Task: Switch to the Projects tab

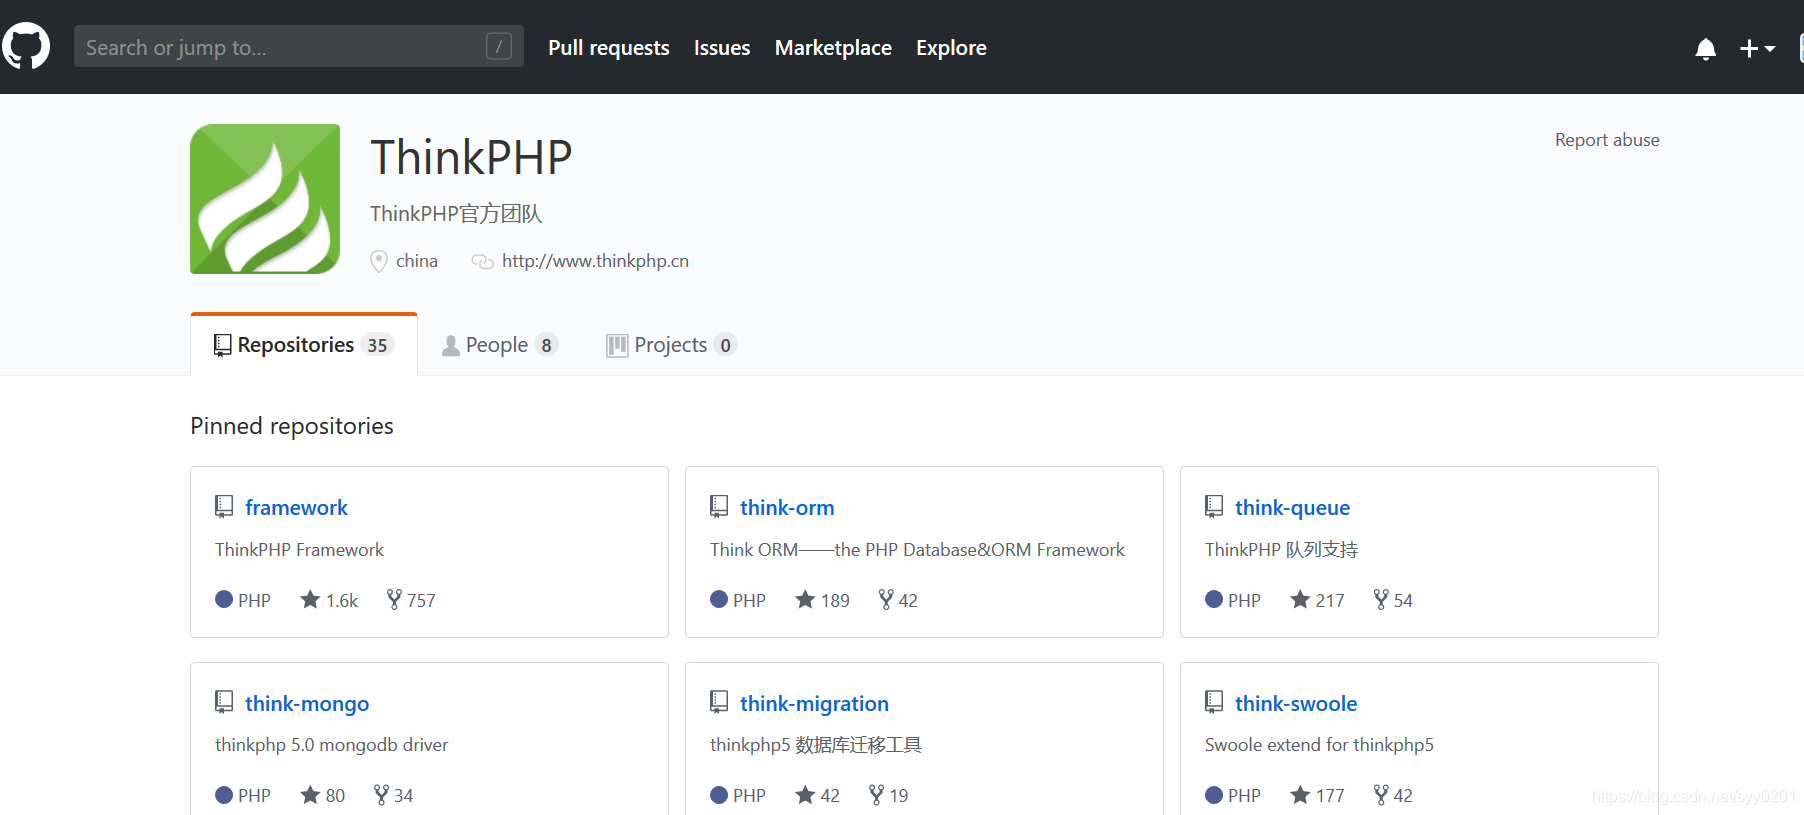Action: (x=671, y=345)
